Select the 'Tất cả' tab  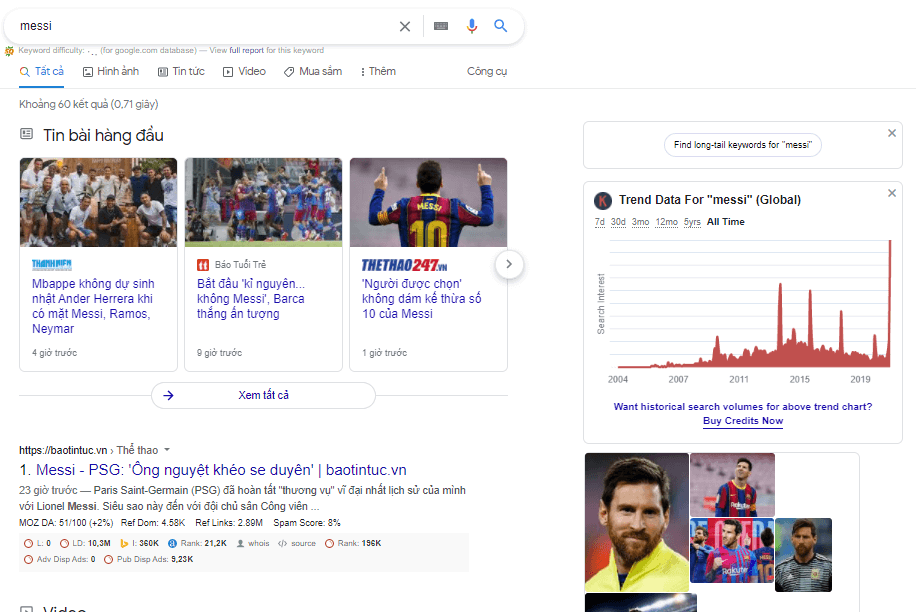pos(41,71)
